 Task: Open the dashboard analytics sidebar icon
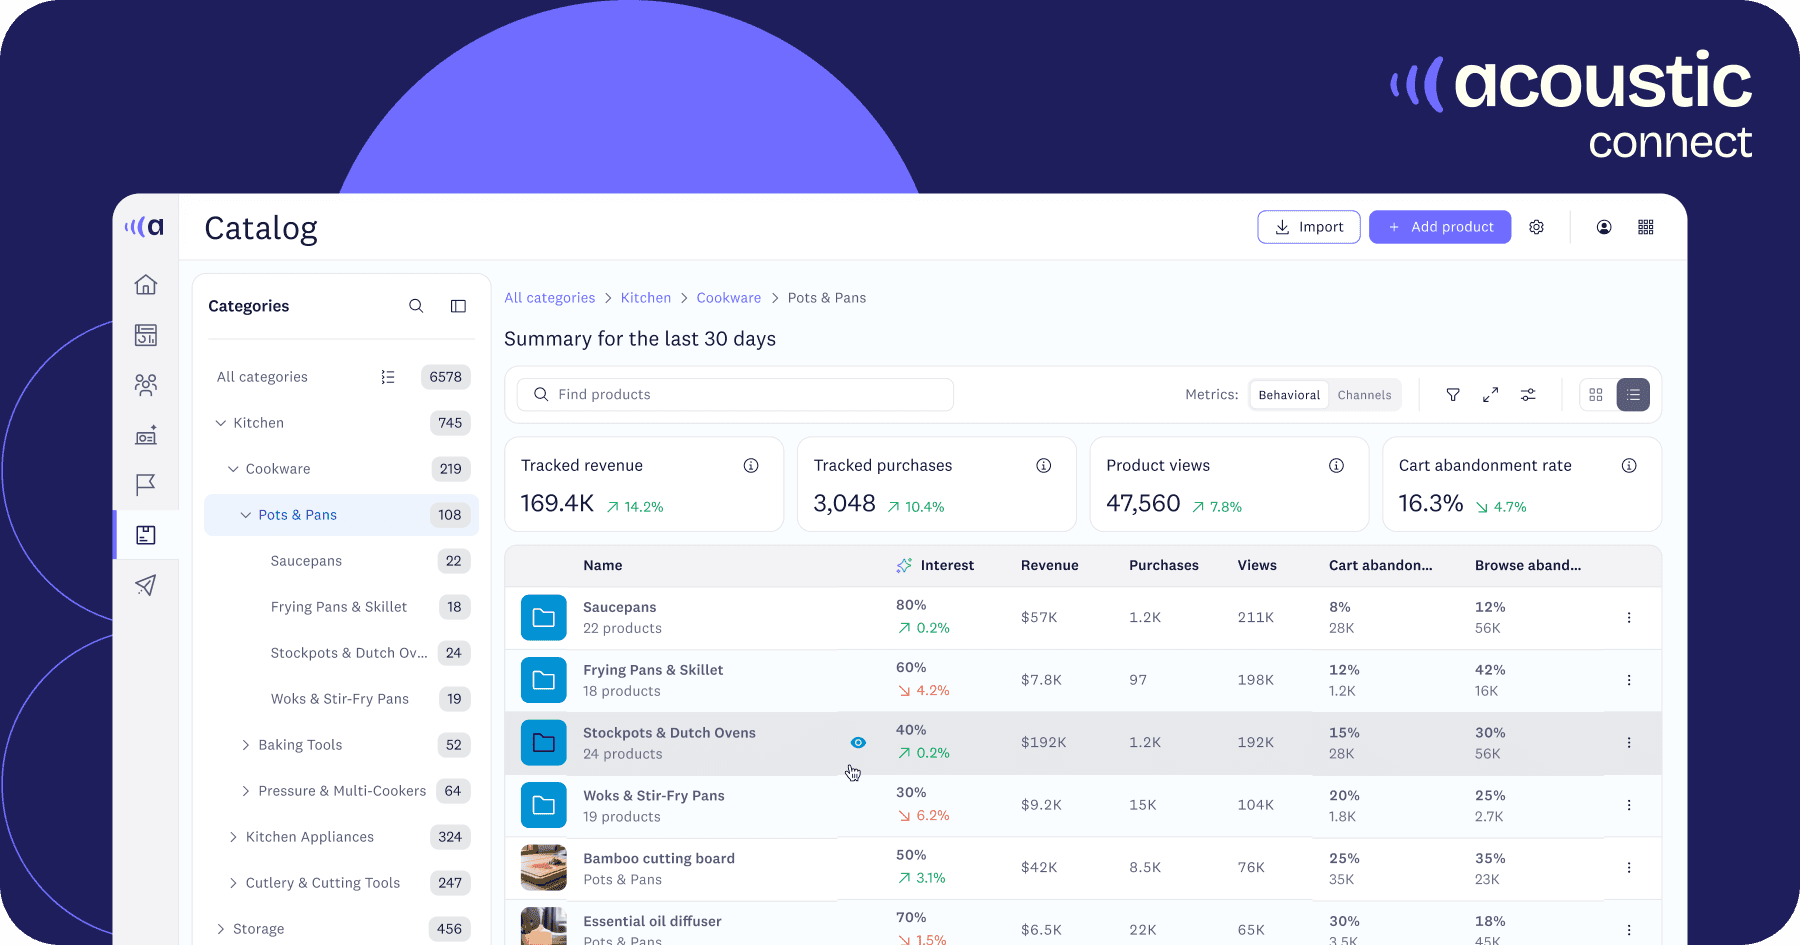point(146,335)
